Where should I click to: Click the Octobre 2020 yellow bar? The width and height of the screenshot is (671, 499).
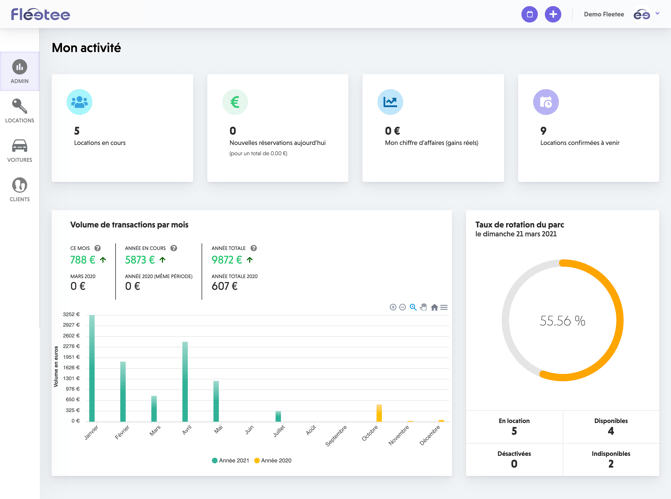click(x=379, y=413)
